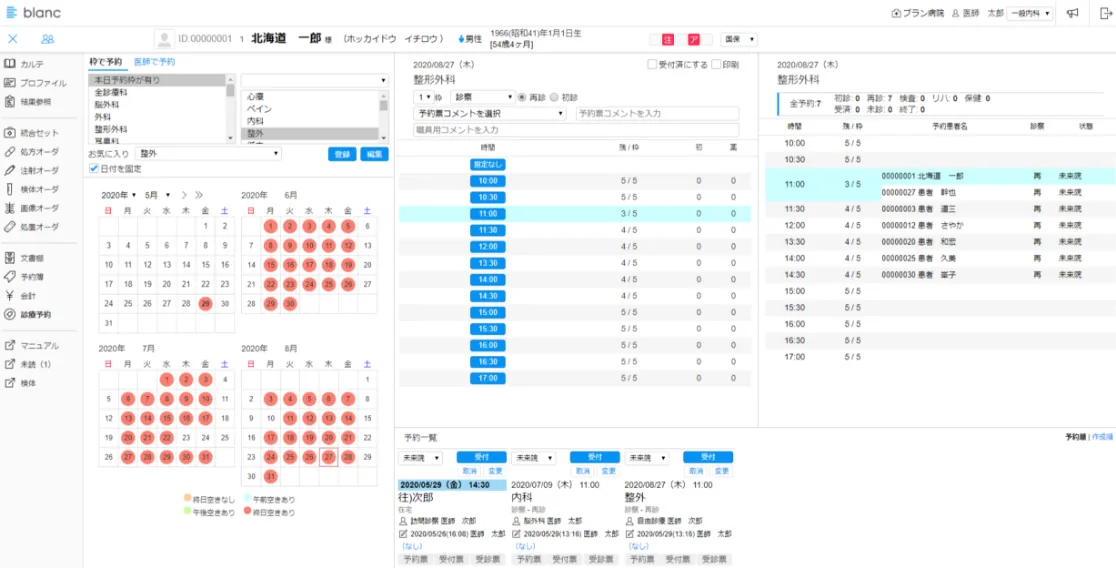
Task: Click the red ア allergy badge
Action: 694,39
